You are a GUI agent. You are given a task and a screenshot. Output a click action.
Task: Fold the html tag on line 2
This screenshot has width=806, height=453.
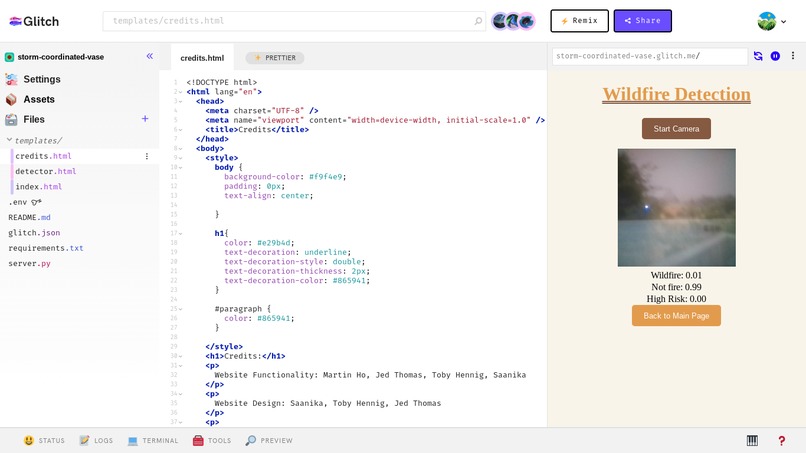180,92
